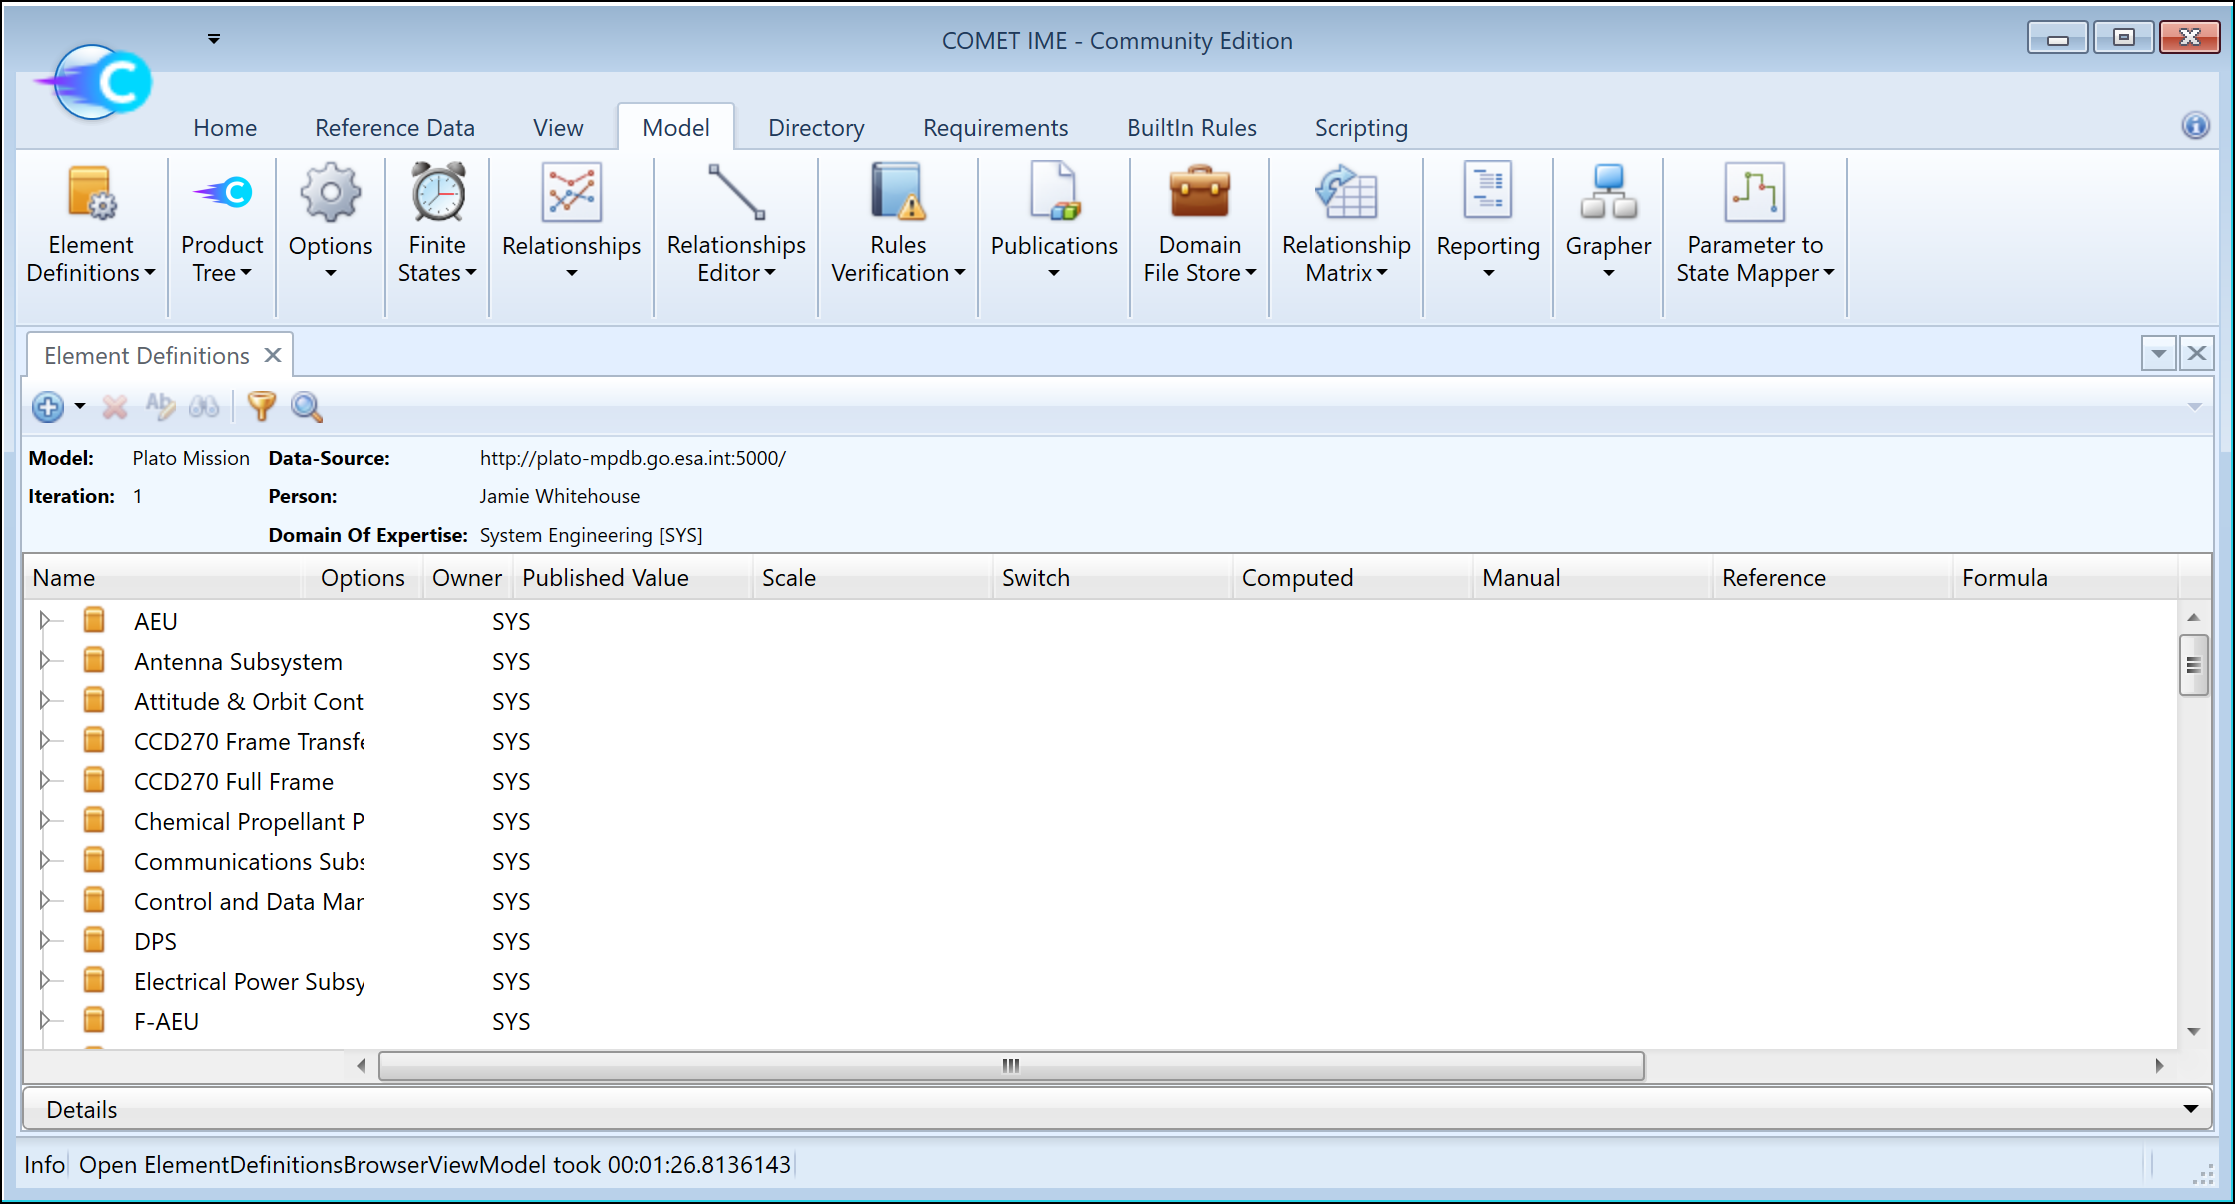Open the Relationships Editor
This screenshot has height=1204, width=2235.
735,230
